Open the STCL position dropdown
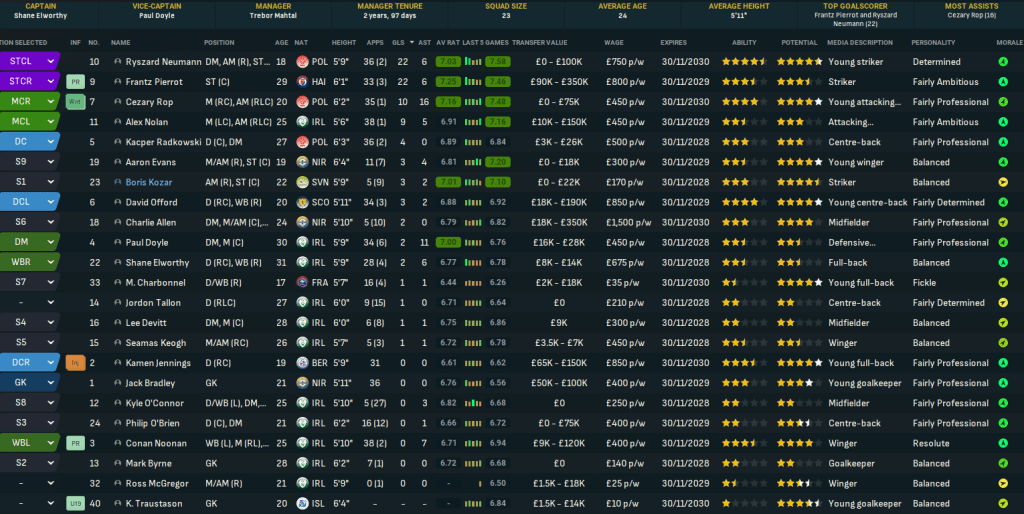Image resolution: width=1024 pixels, height=514 pixels. (x=51, y=62)
